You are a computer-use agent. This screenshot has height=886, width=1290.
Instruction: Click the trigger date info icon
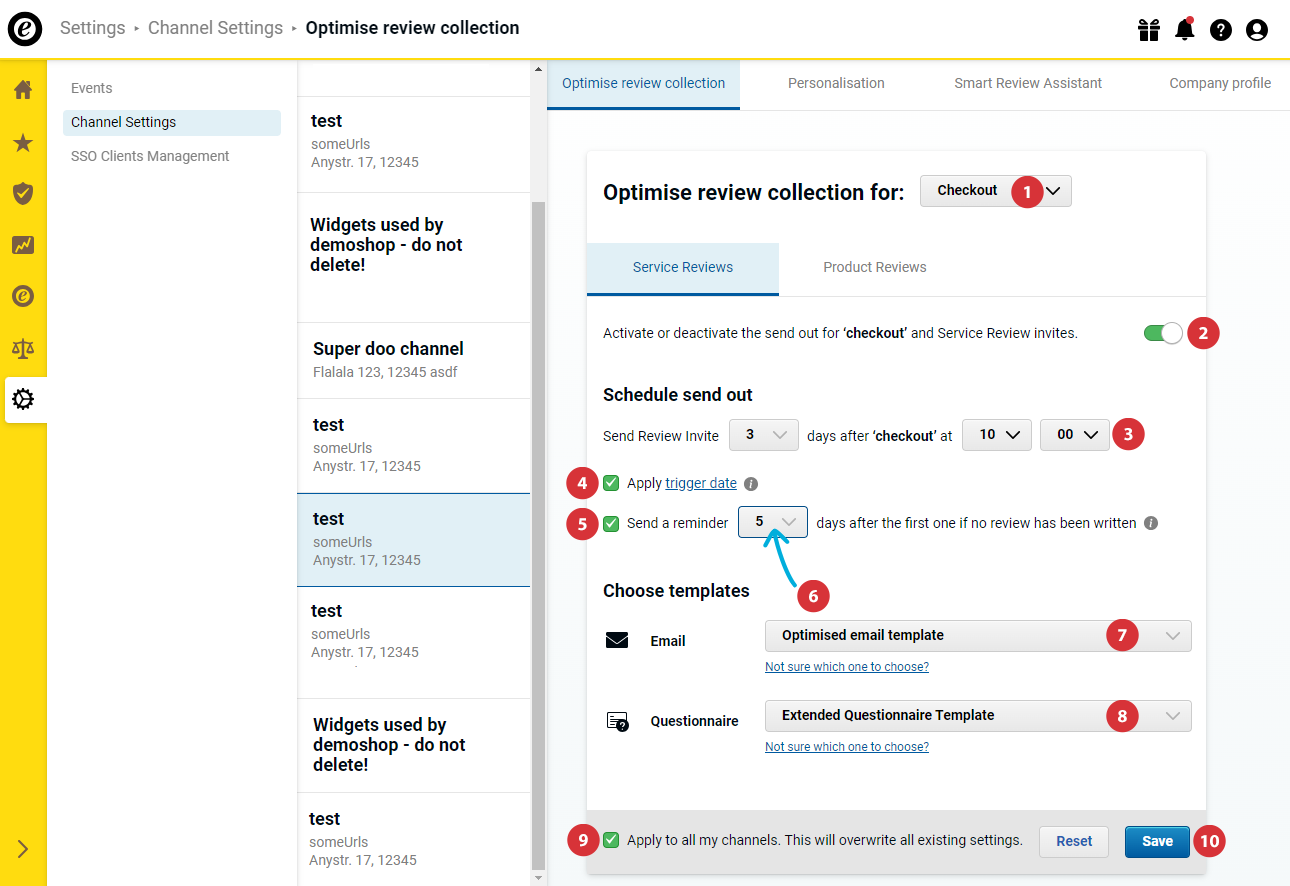(x=751, y=484)
